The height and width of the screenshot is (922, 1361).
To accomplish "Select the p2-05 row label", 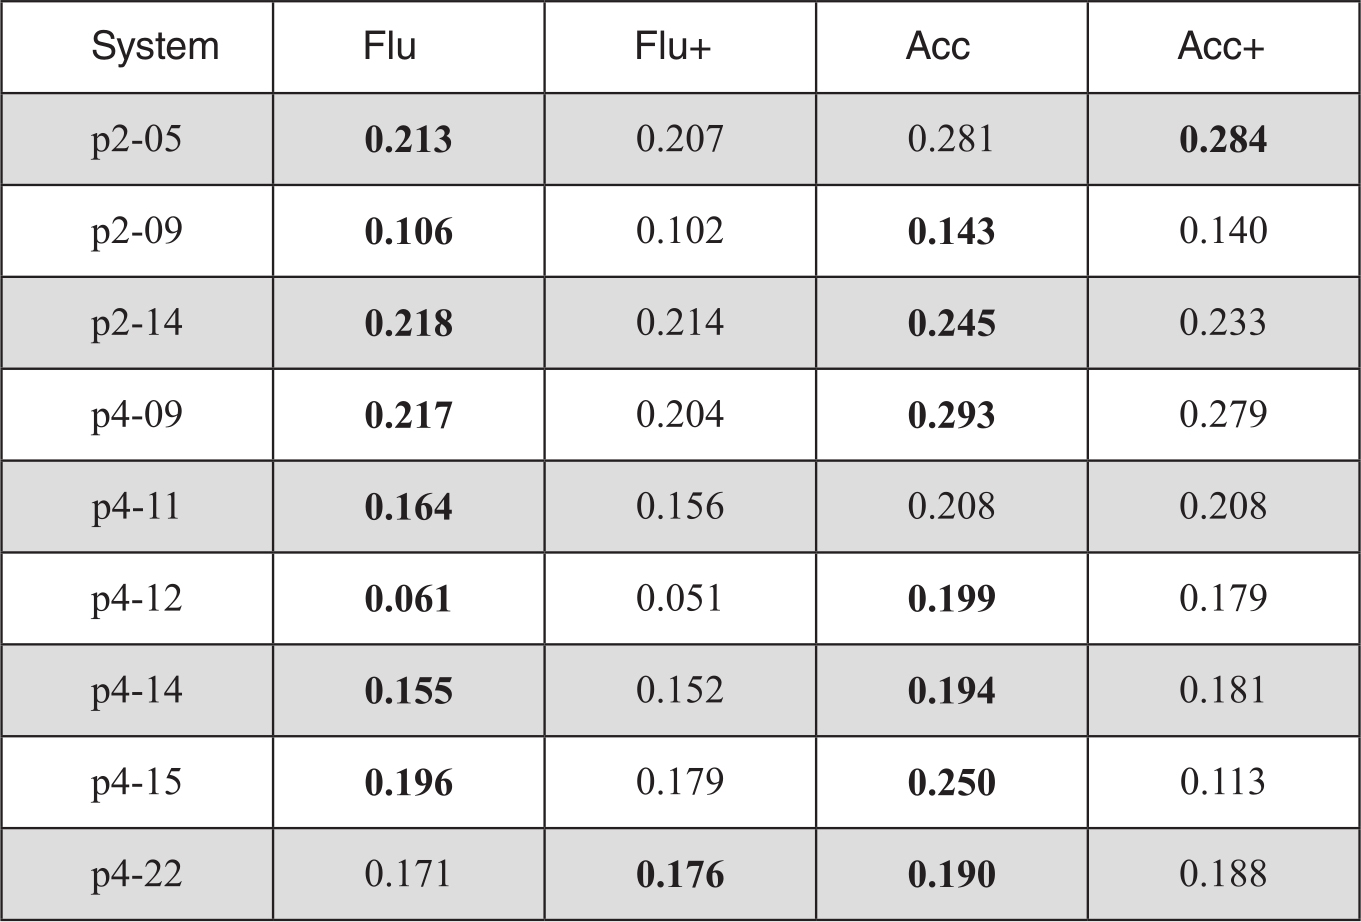I will [137, 140].
